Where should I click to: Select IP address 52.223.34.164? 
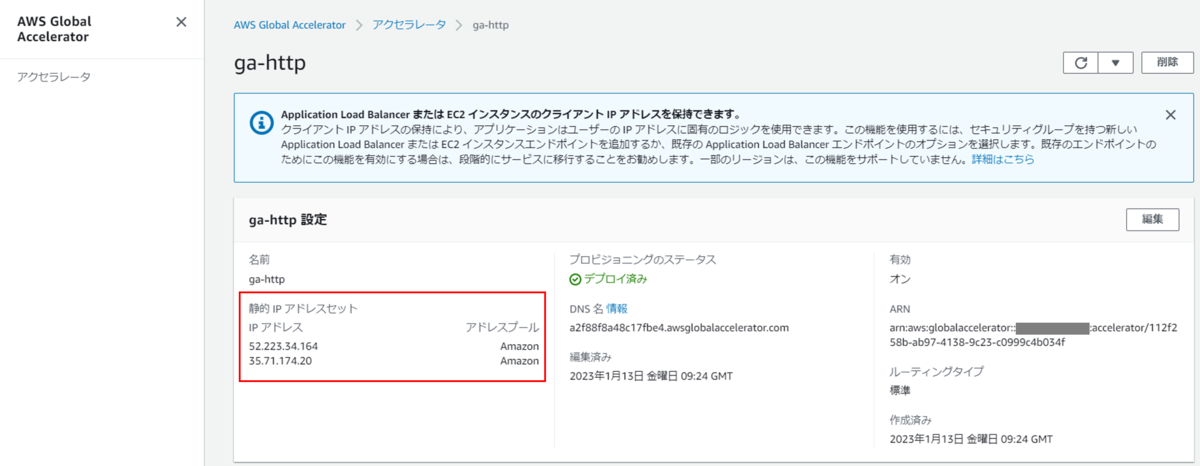click(283, 346)
